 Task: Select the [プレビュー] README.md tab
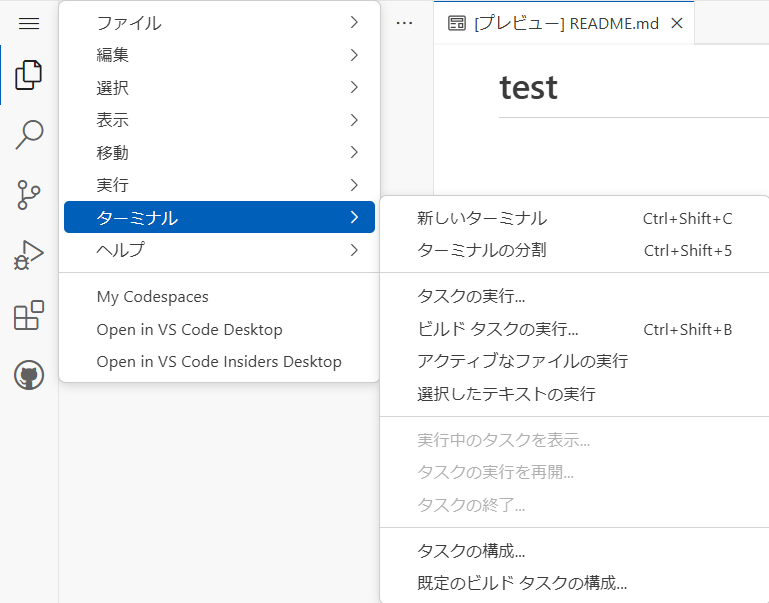pyautogui.click(x=564, y=23)
